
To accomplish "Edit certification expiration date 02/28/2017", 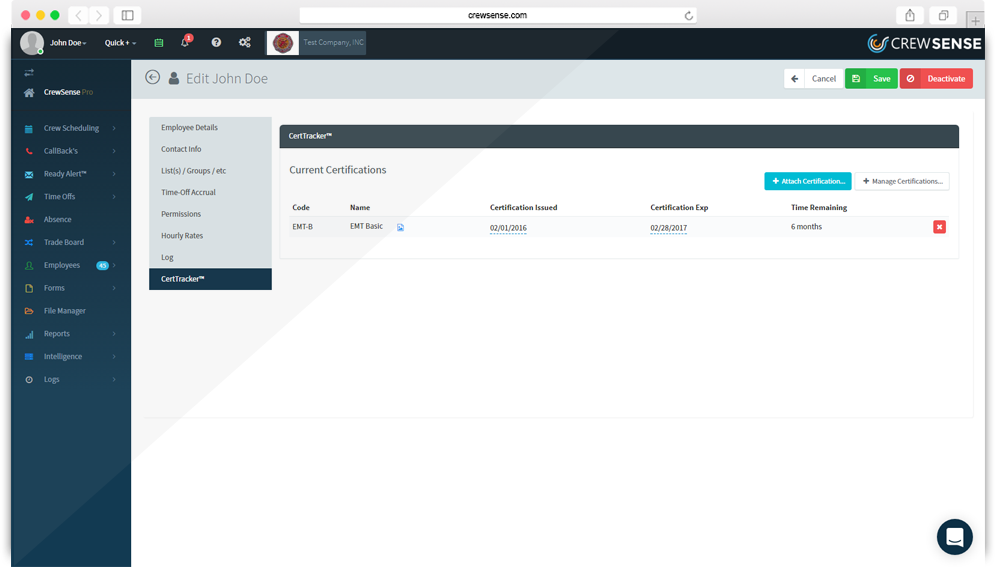I will coord(668,228).
